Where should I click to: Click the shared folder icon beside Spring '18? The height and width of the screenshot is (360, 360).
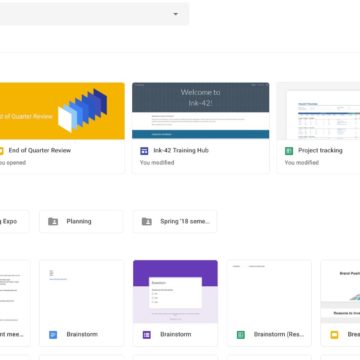coord(147,221)
